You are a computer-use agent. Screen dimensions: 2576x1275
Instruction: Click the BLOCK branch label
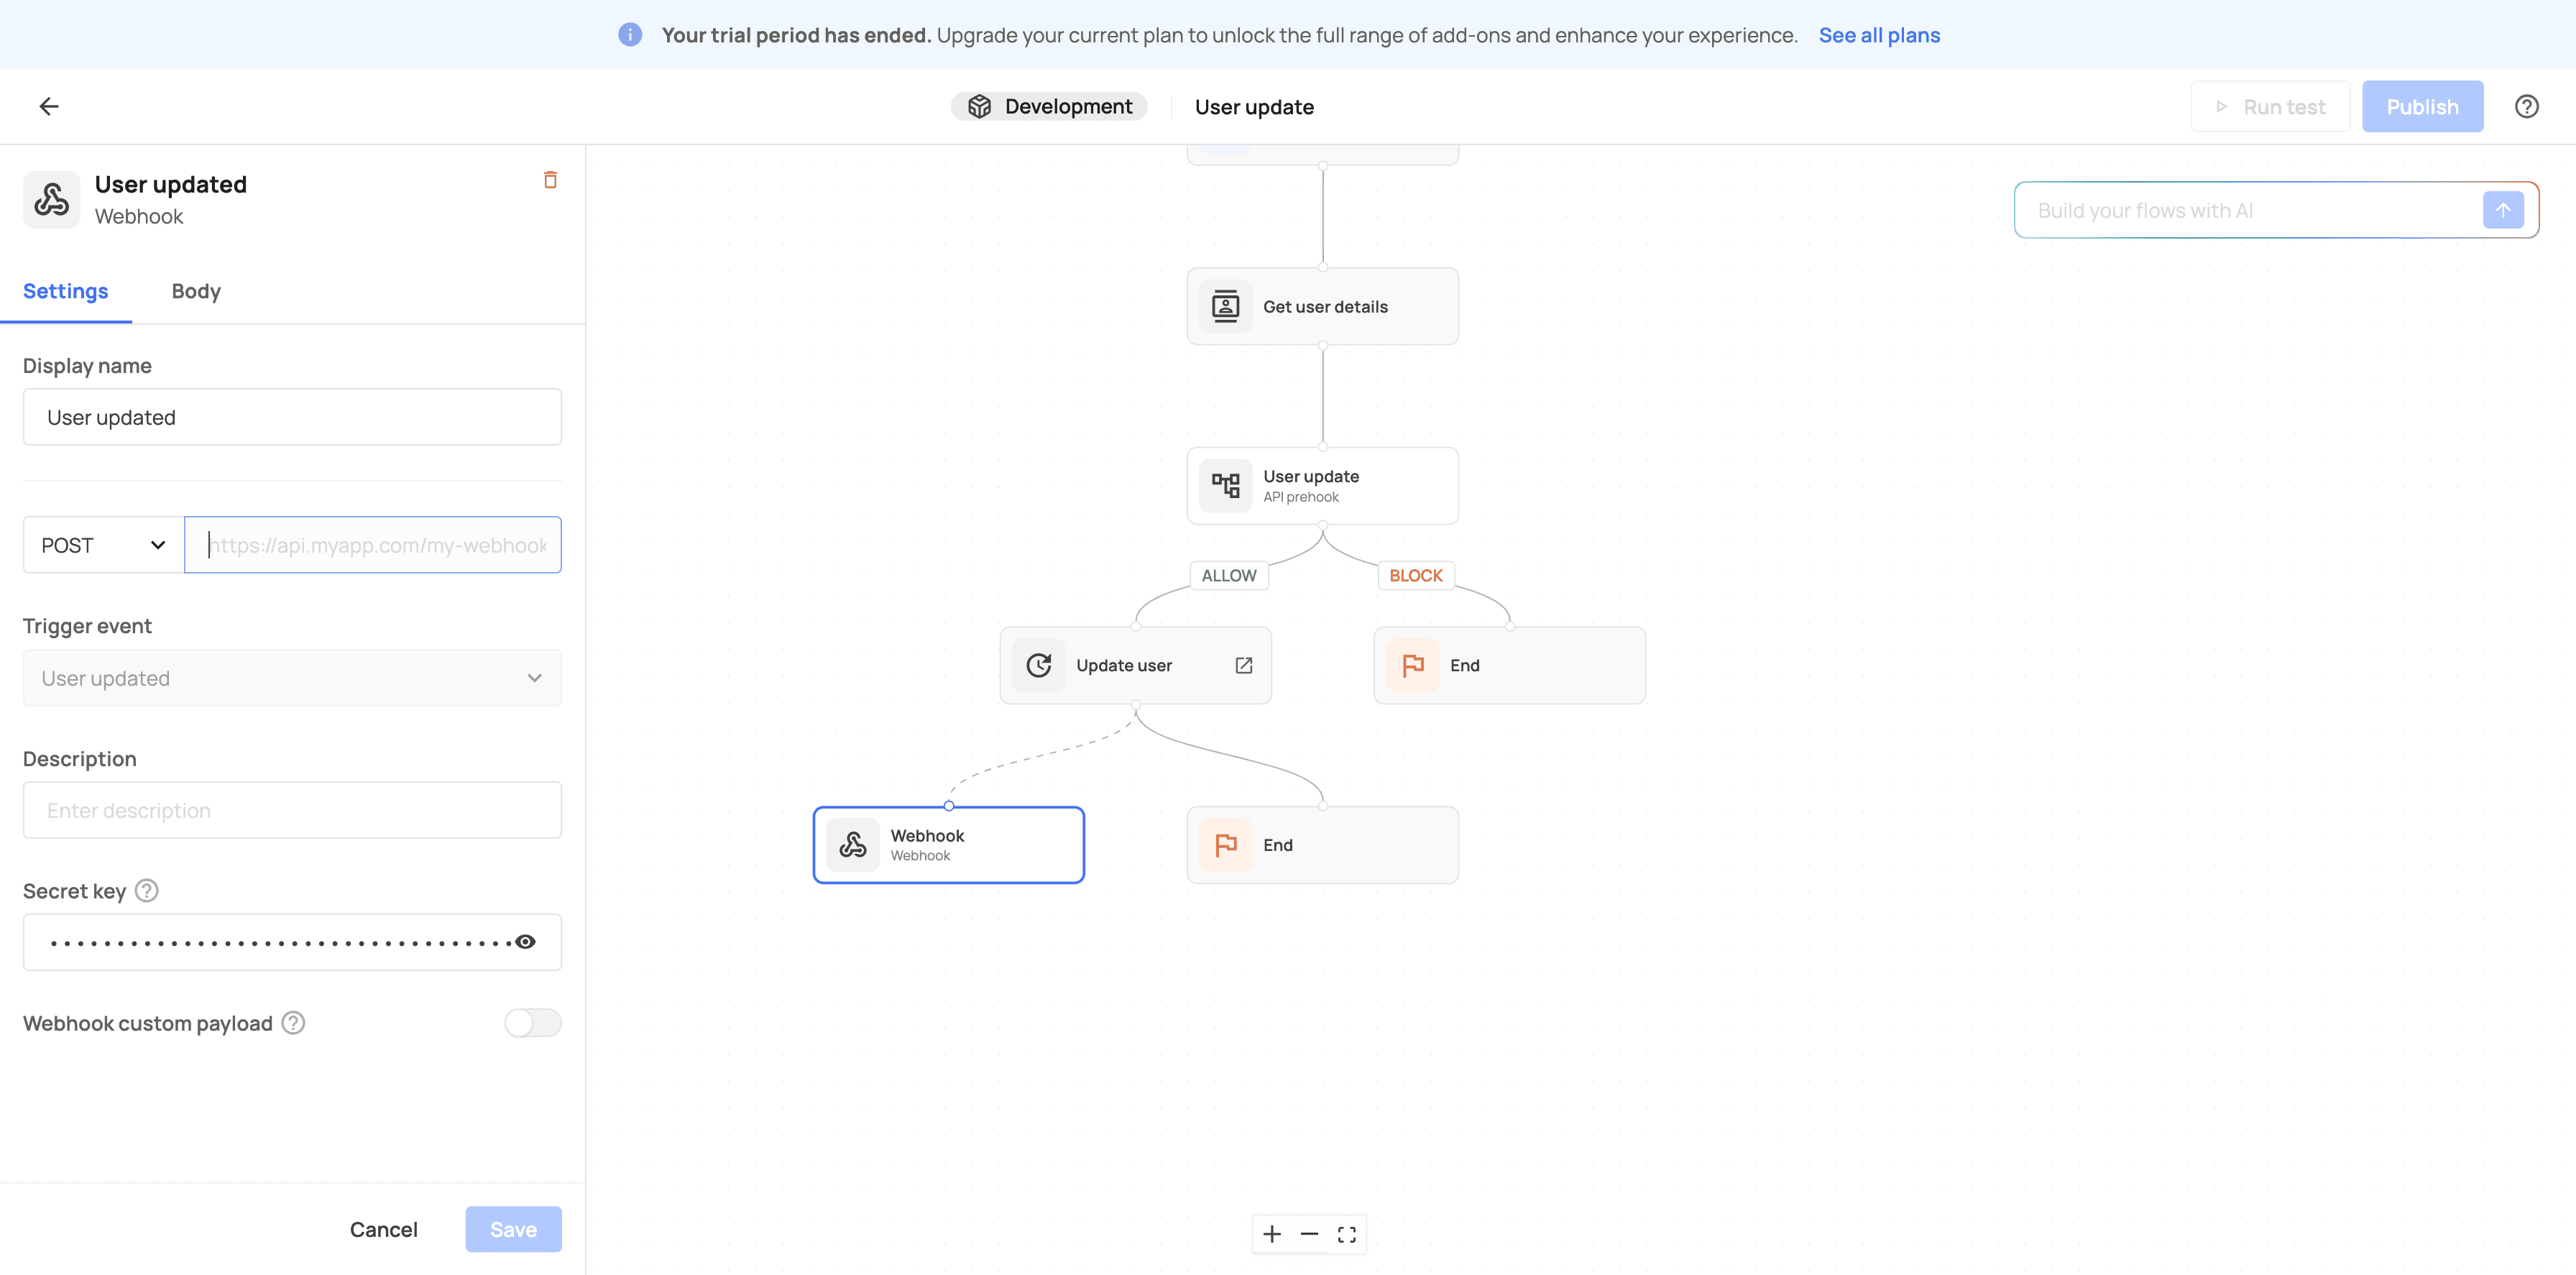tap(1415, 575)
